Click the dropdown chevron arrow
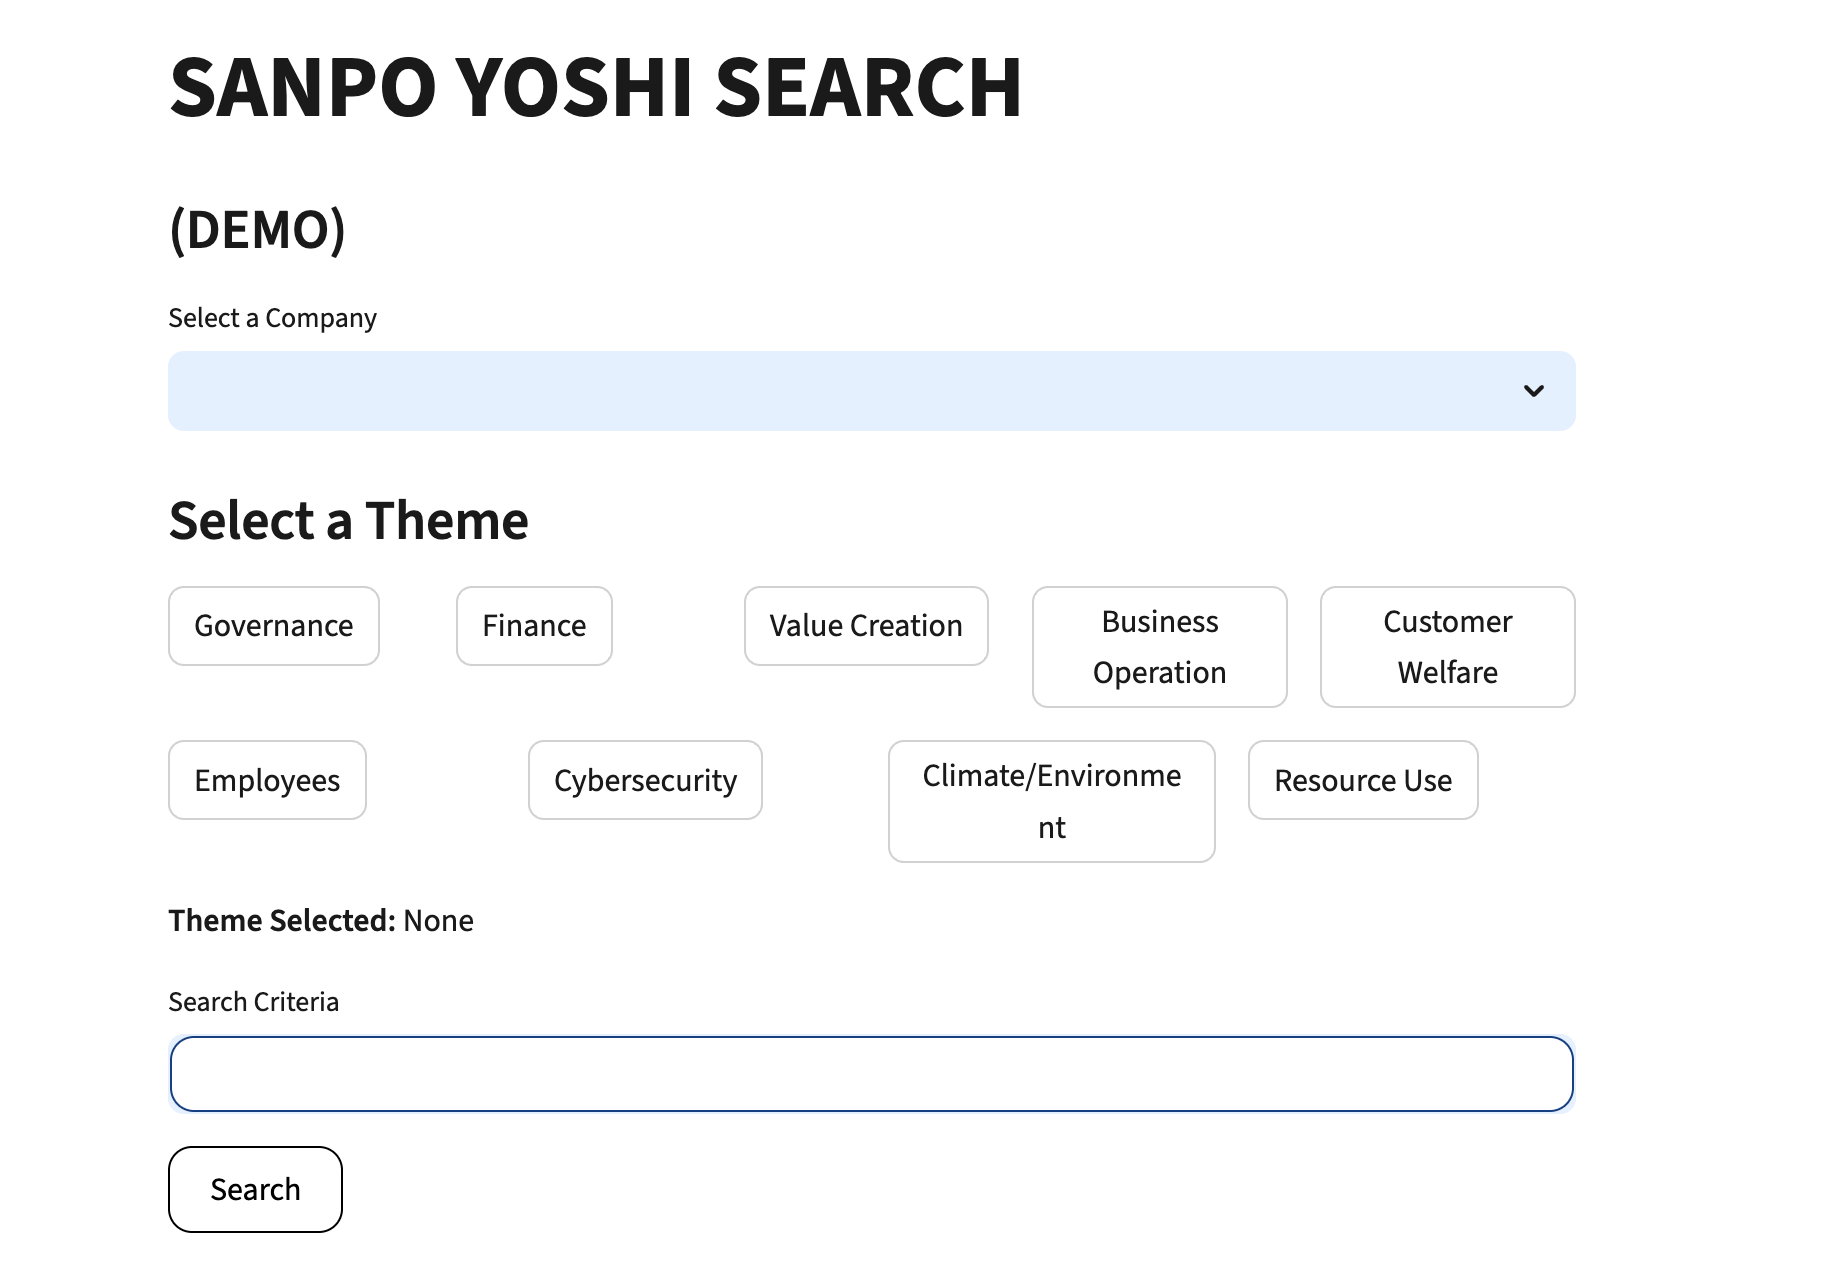The height and width of the screenshot is (1262, 1834). click(1536, 390)
